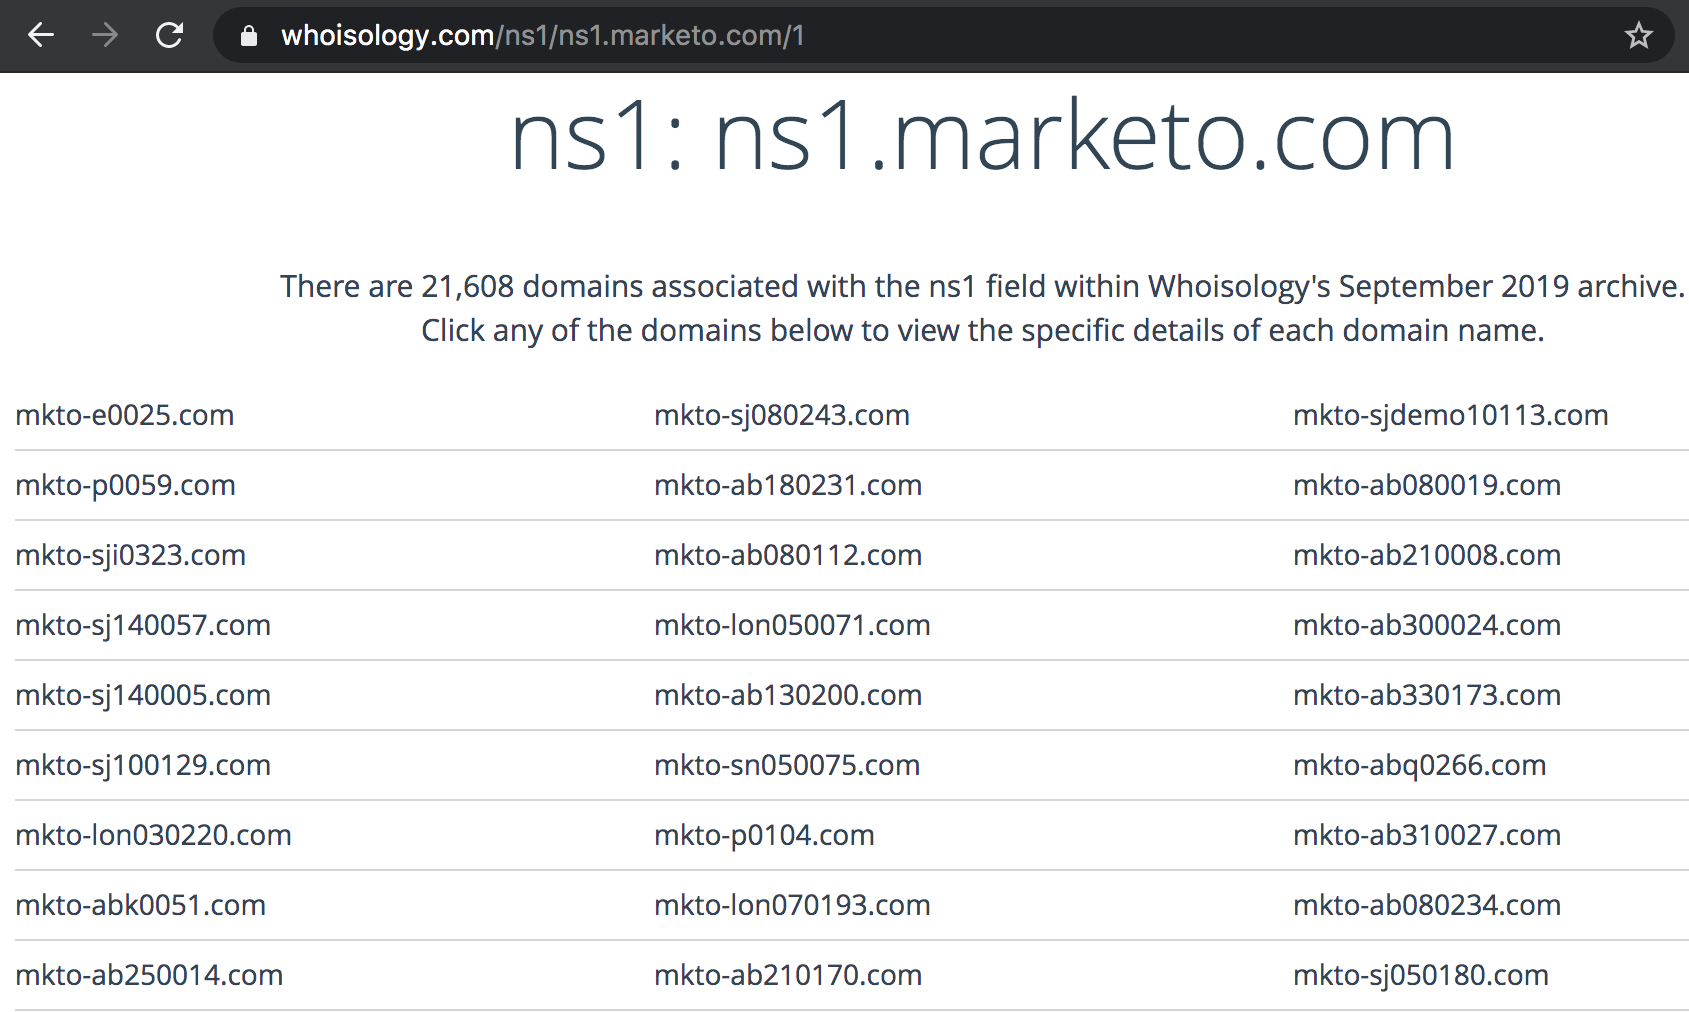This screenshot has height=1012, width=1689.
Task: Open domain mkto-ab180231.com
Action: tap(788, 485)
